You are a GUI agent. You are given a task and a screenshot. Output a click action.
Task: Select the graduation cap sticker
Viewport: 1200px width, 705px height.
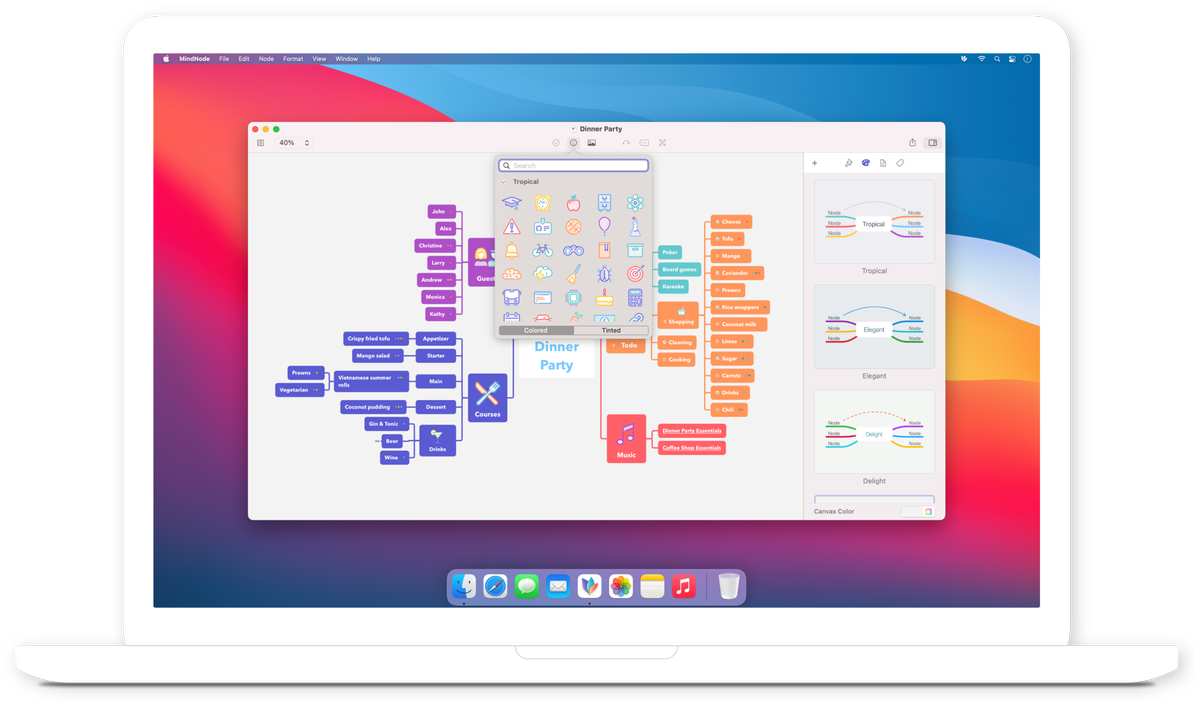511,202
